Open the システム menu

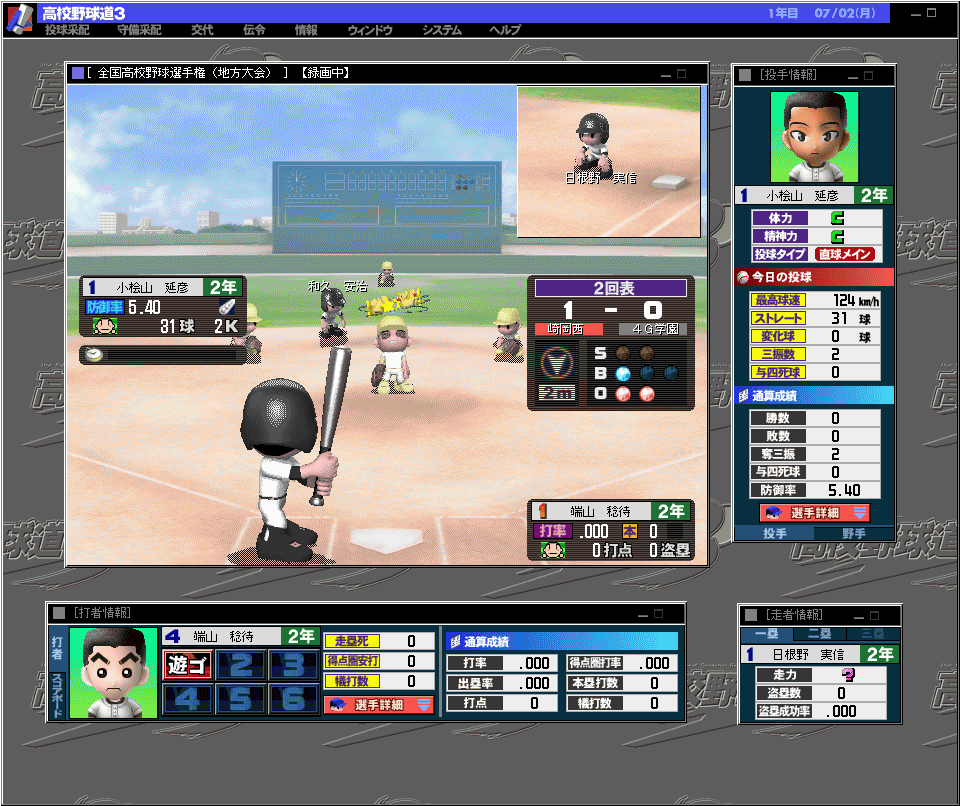pyautogui.click(x=441, y=30)
